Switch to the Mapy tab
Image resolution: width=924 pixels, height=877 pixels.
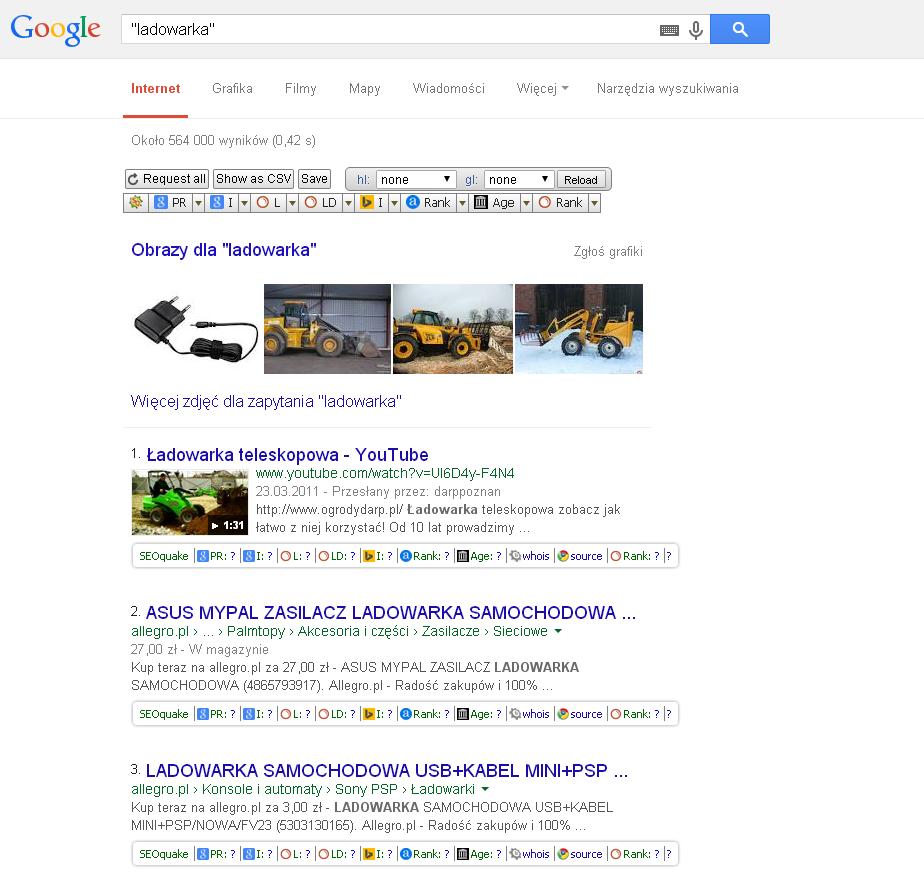pos(364,88)
